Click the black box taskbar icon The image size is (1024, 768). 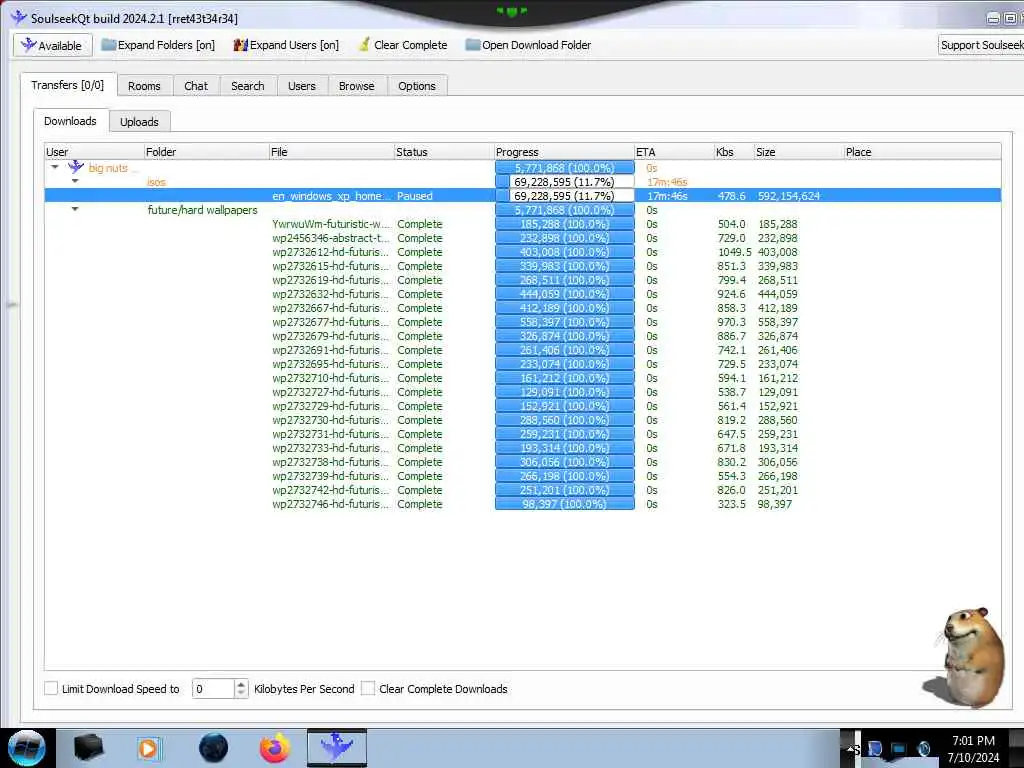pyautogui.click(x=89, y=748)
